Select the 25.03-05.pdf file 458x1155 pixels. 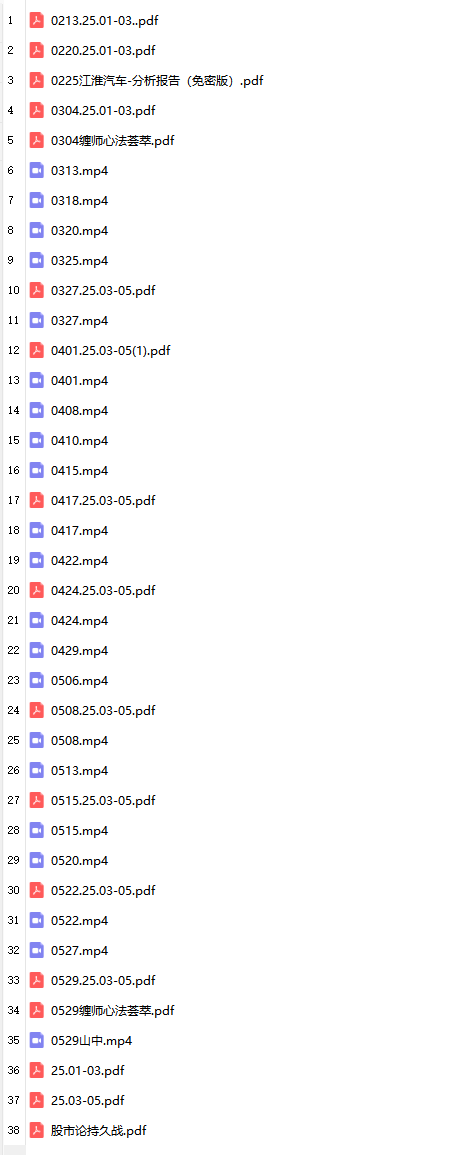click(x=88, y=1100)
